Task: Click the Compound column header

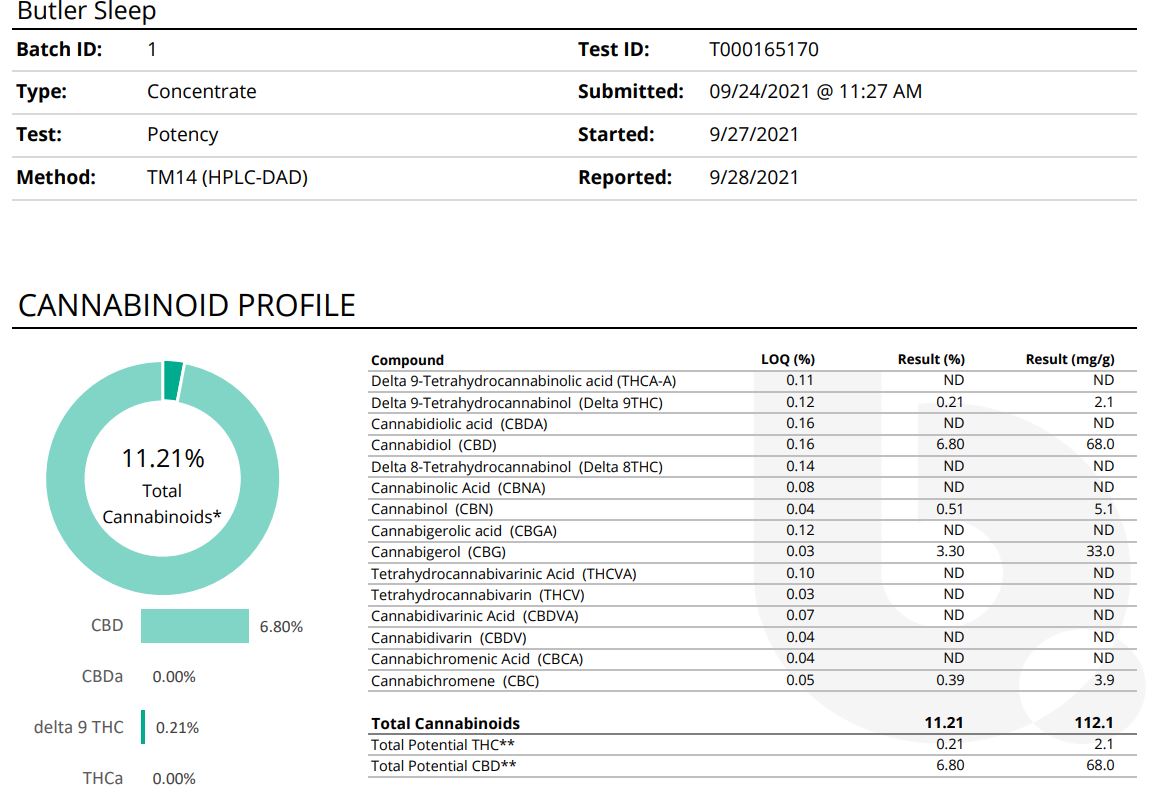Action: click(401, 359)
